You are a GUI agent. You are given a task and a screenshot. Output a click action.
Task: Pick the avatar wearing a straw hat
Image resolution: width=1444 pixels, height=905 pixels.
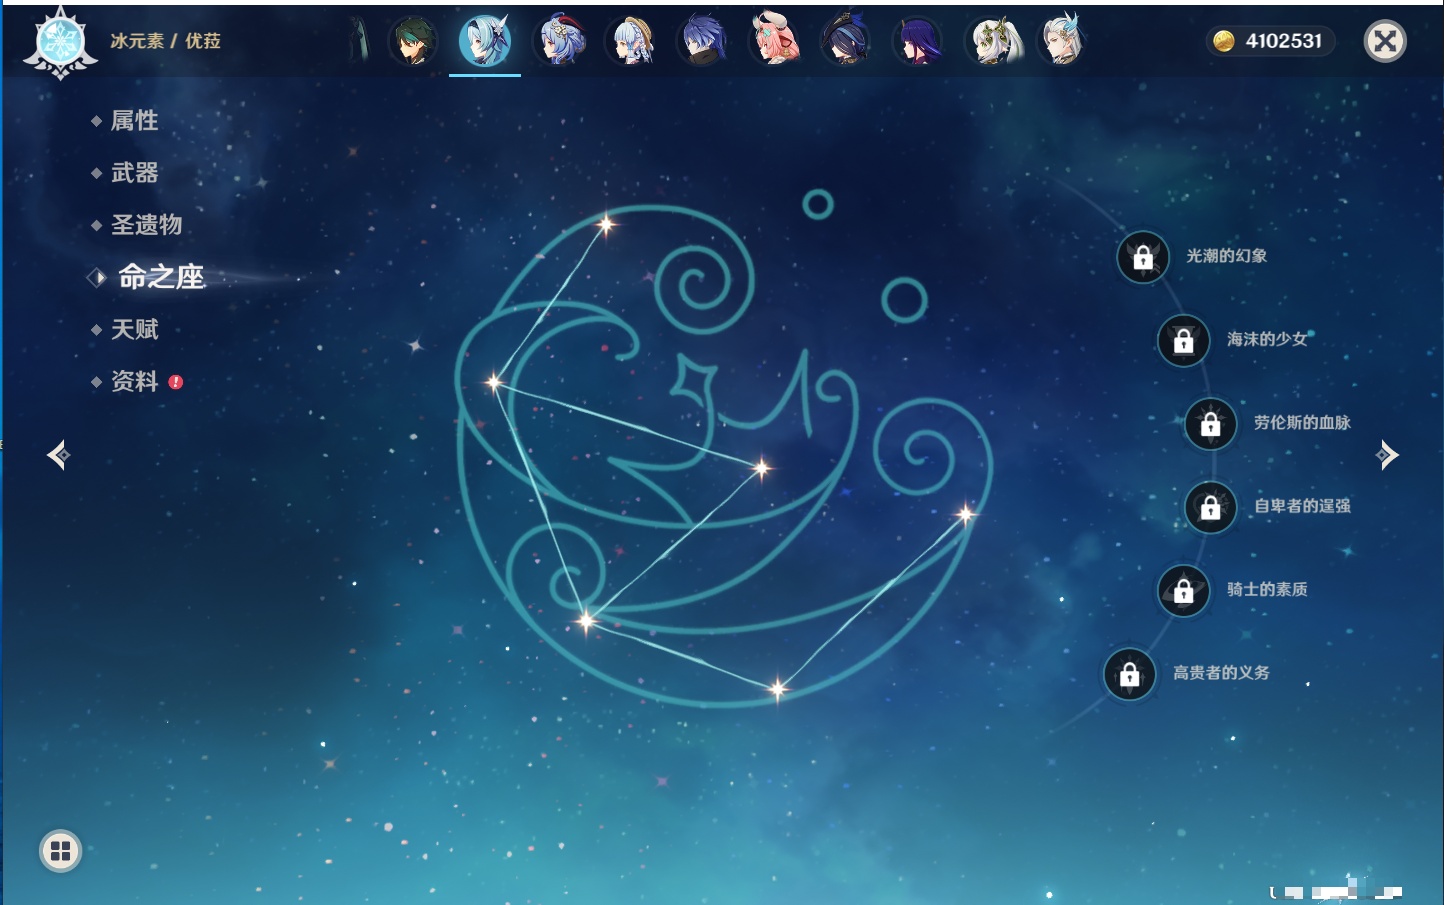click(631, 41)
